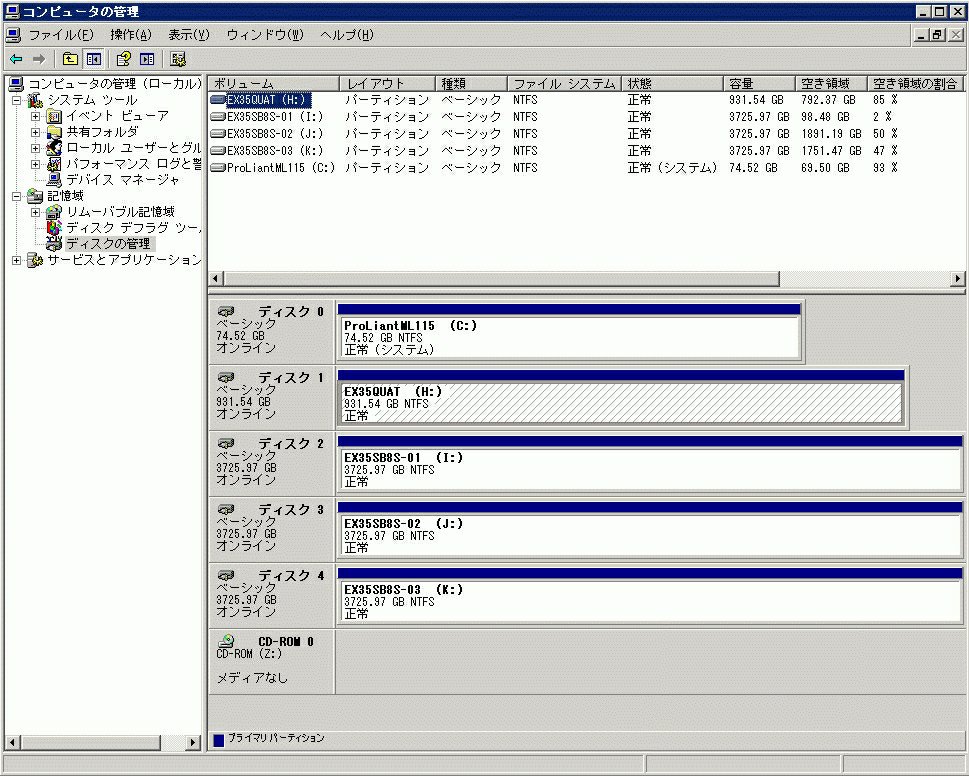This screenshot has height=776, width=969.
Task: Click the EX35QUAT (H:) volume icon
Action: 218,99
